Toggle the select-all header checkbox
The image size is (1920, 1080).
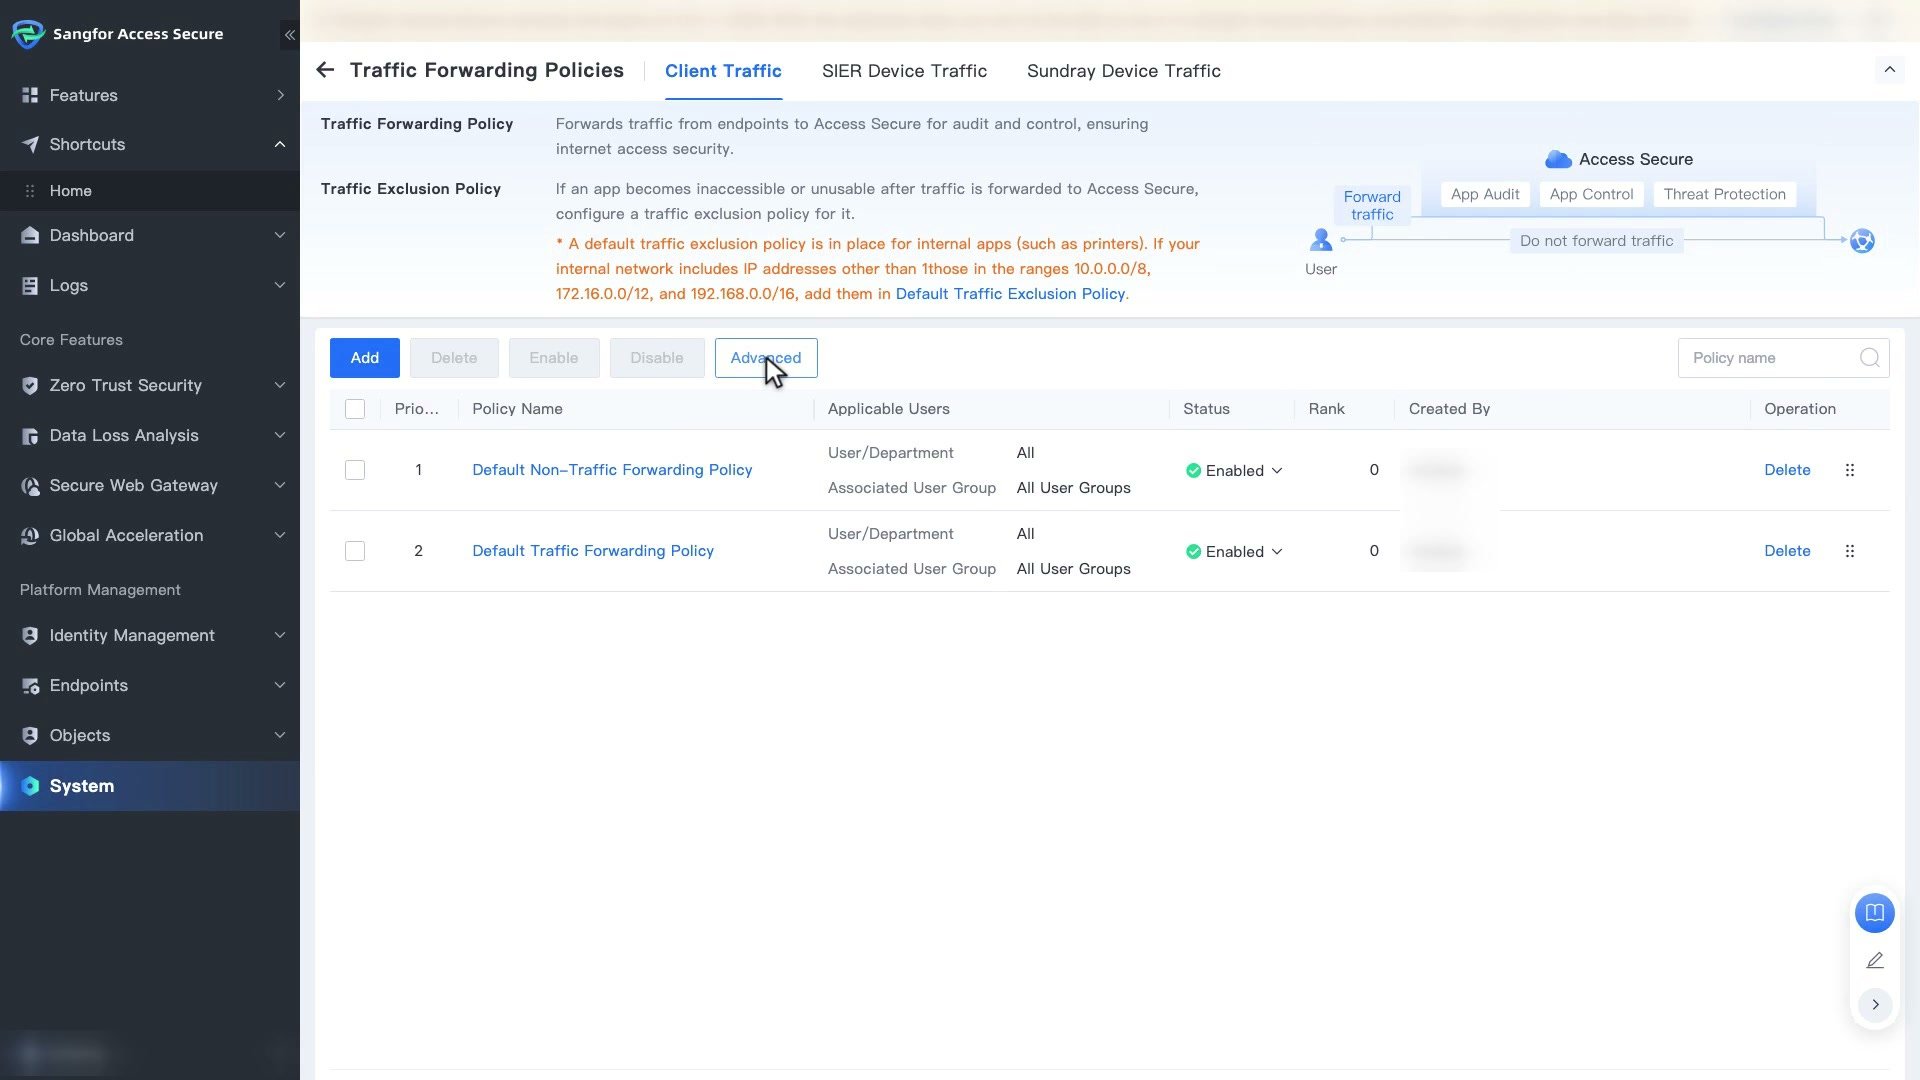(x=355, y=409)
